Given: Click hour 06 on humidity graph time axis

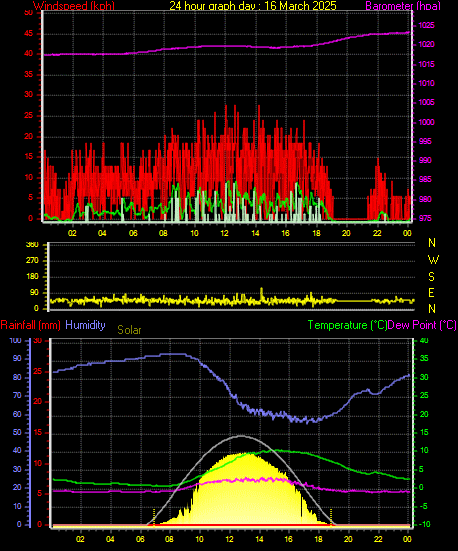Looking at the screenshot, I should pos(140,539).
